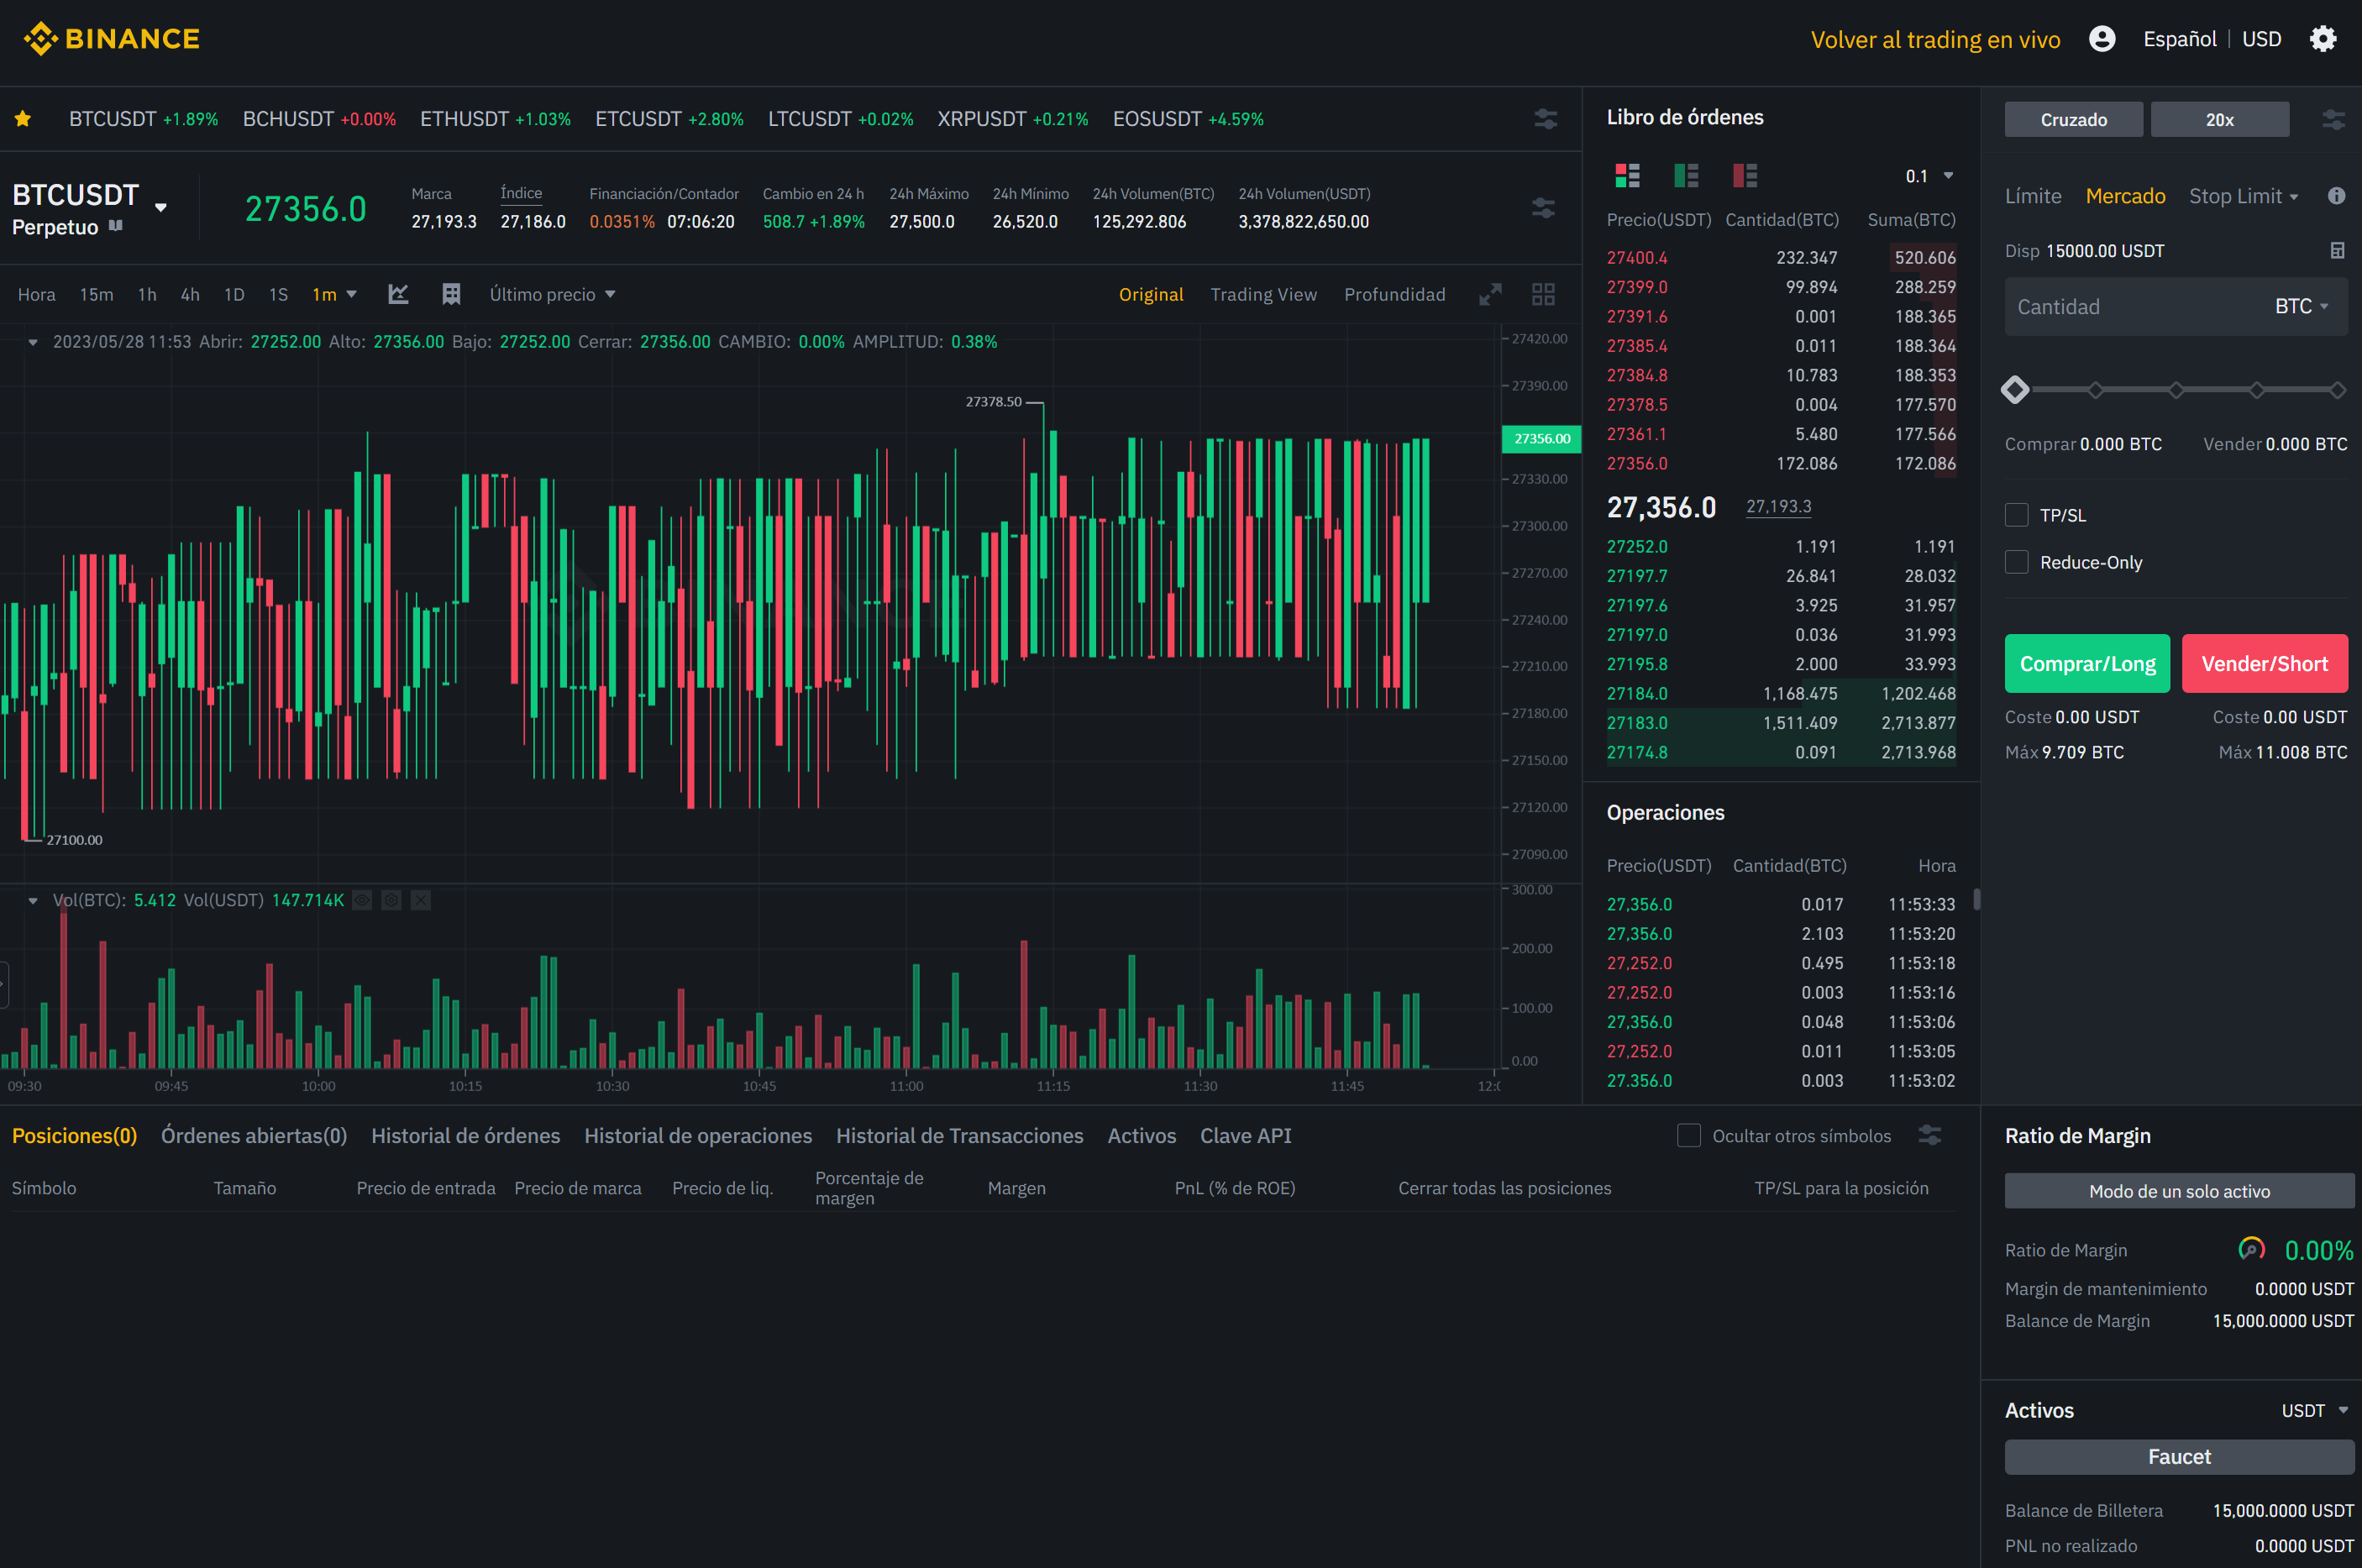Open the settings gear icon
Image resolution: width=2362 pixels, height=1568 pixels.
click(x=2322, y=39)
